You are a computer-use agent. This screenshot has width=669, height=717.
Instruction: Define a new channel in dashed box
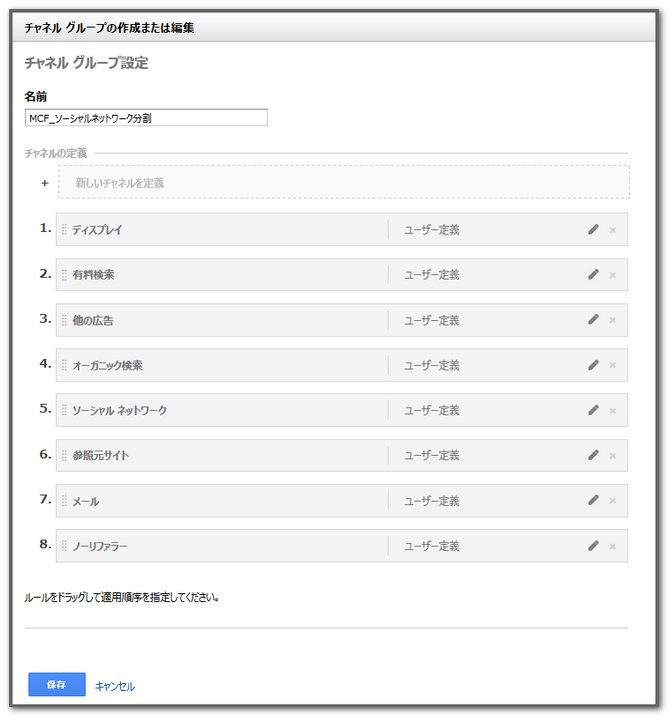click(343, 182)
